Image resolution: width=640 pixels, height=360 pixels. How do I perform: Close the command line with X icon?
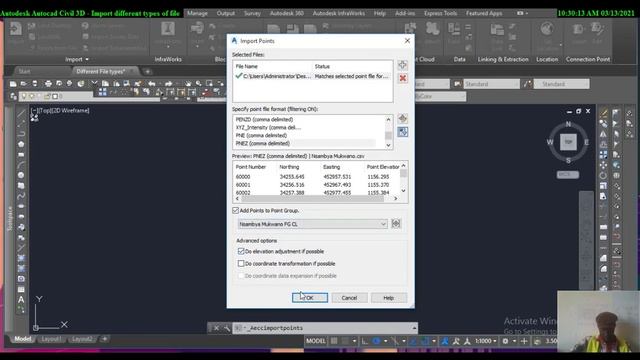pos(216,328)
